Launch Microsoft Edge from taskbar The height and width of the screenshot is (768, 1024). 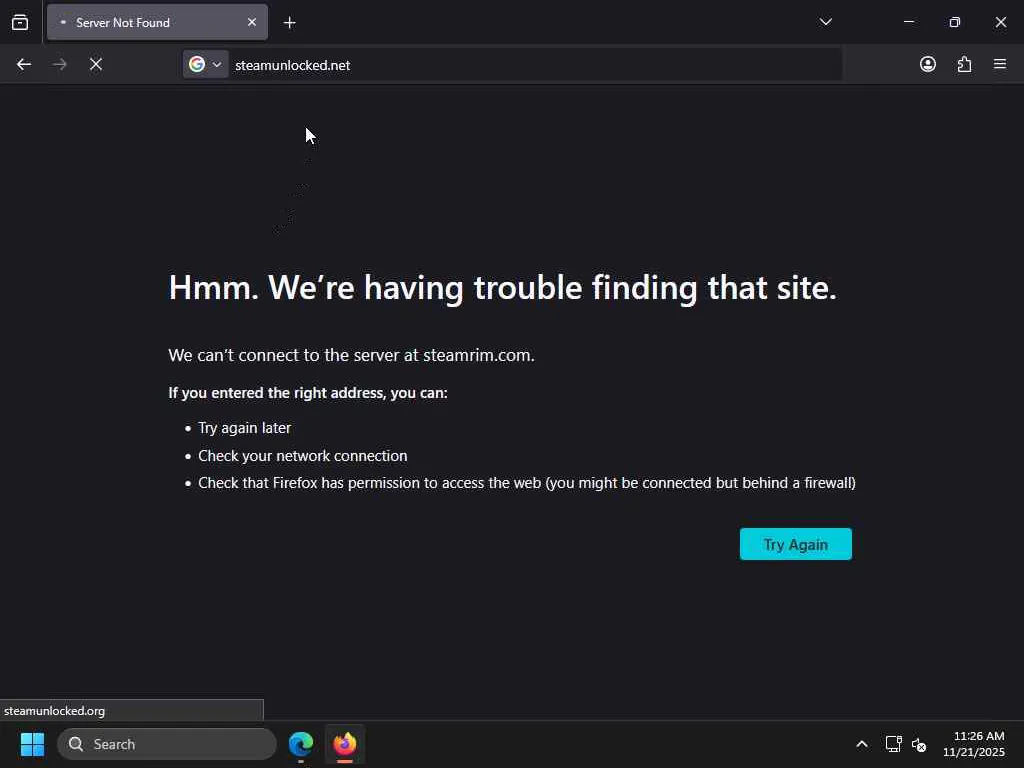301,744
